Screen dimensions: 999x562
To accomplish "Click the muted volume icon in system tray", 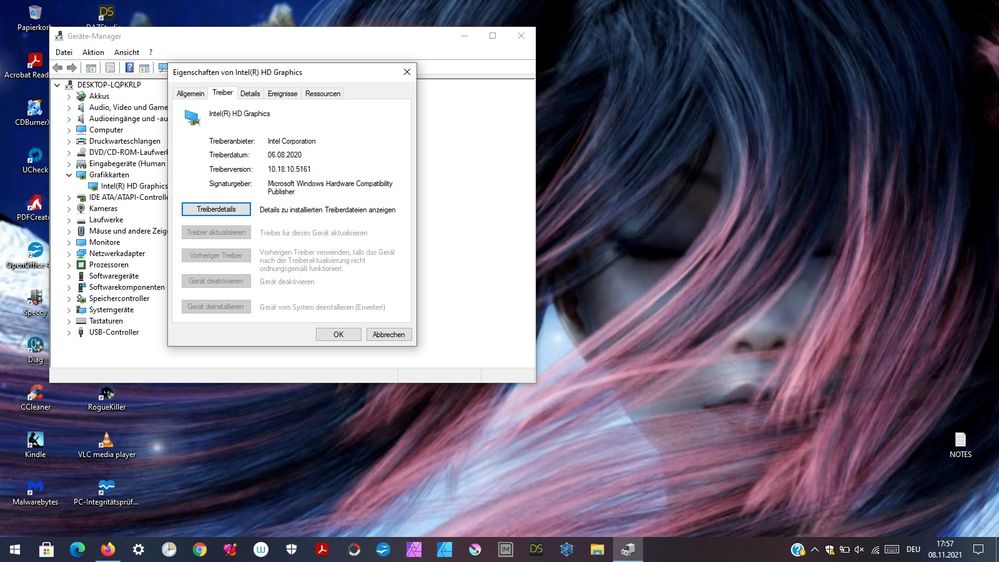I will click(859, 549).
